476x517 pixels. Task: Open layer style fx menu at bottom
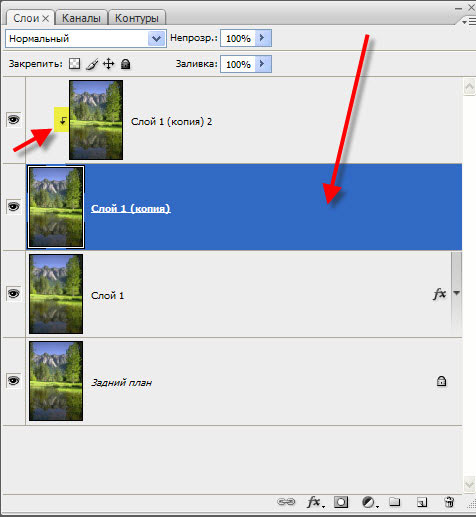[x=315, y=502]
